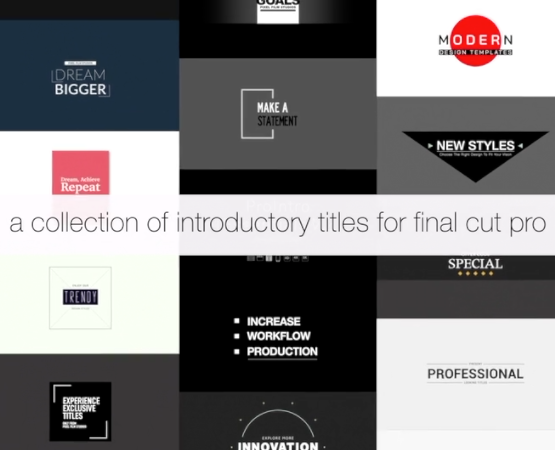Click the gold stars under Special
Screen dimensions: 555x450
475,273
